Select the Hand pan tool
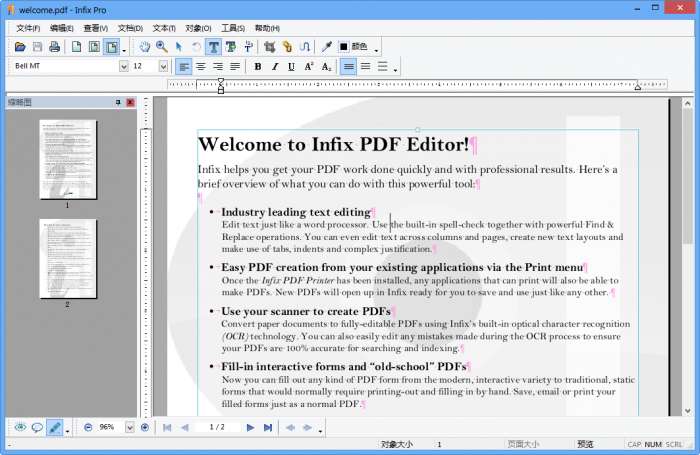700x455 pixels. coord(145,47)
